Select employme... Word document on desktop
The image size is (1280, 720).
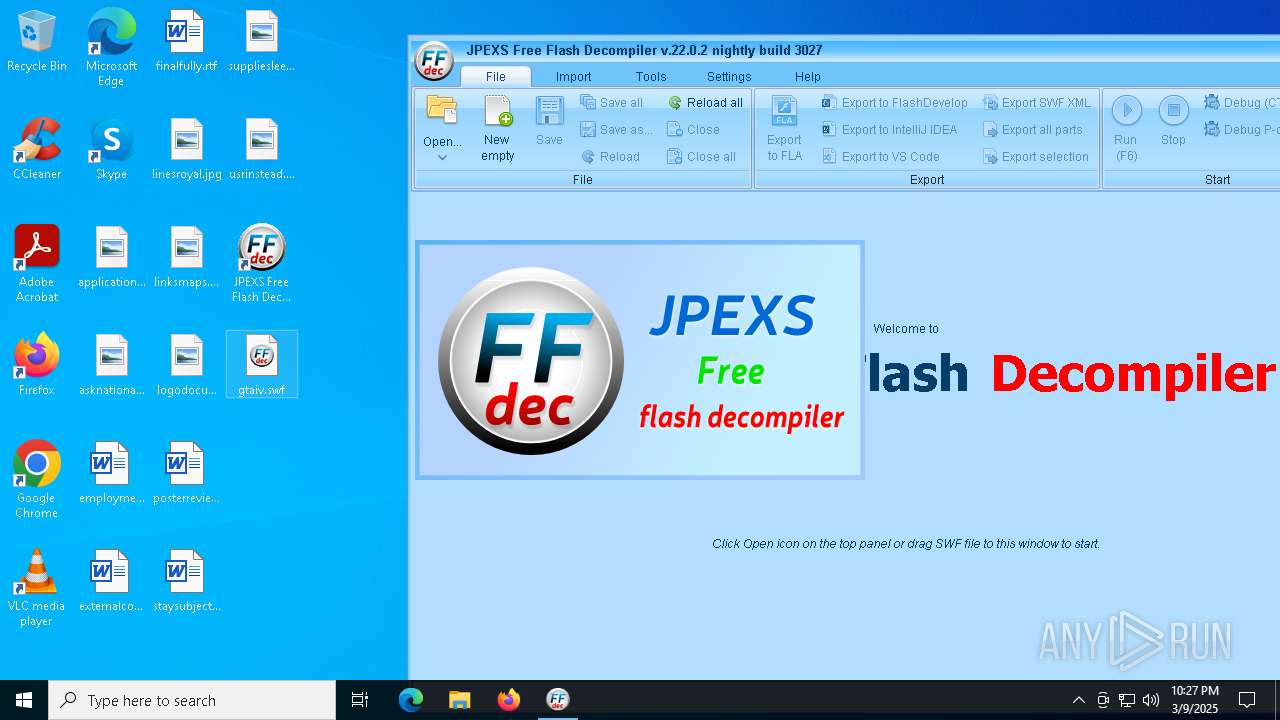(x=112, y=473)
